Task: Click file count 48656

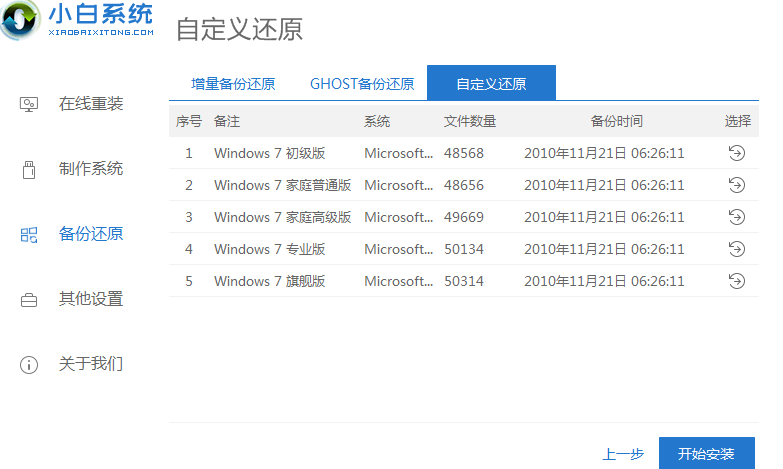Action: [464, 185]
